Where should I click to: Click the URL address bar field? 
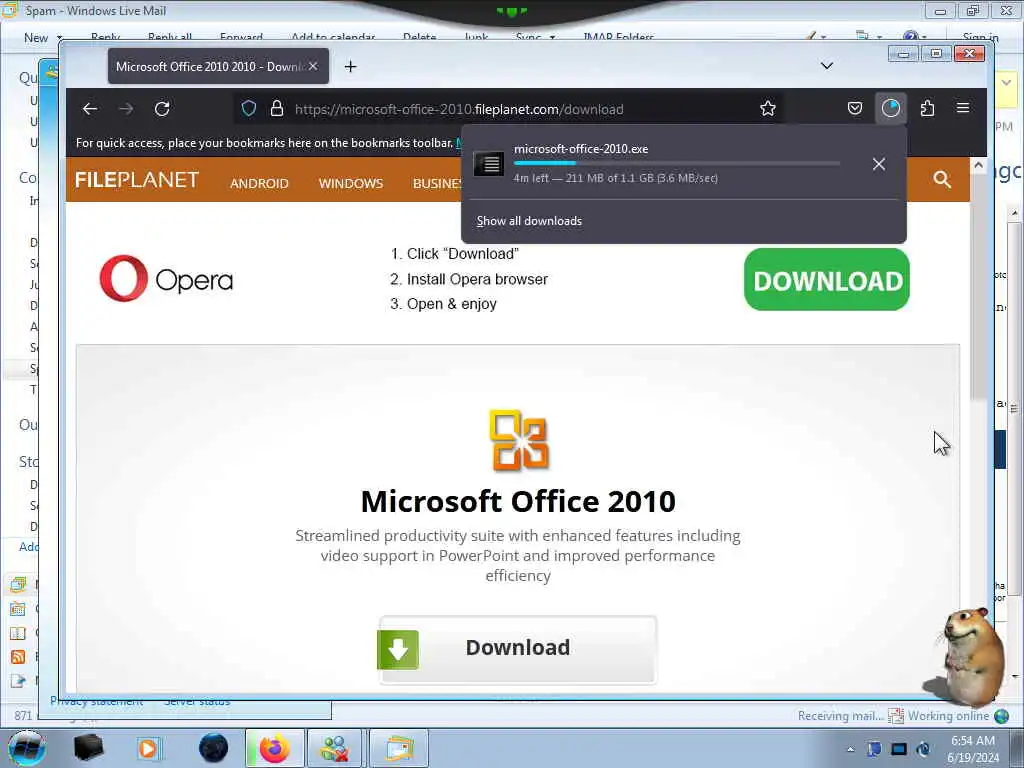click(509, 109)
